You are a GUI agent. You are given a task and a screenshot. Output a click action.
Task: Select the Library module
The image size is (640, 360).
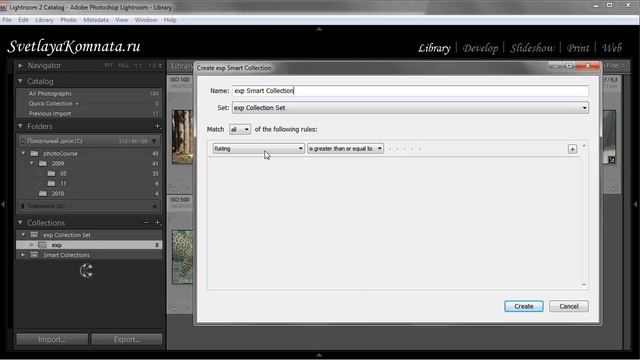click(x=434, y=48)
